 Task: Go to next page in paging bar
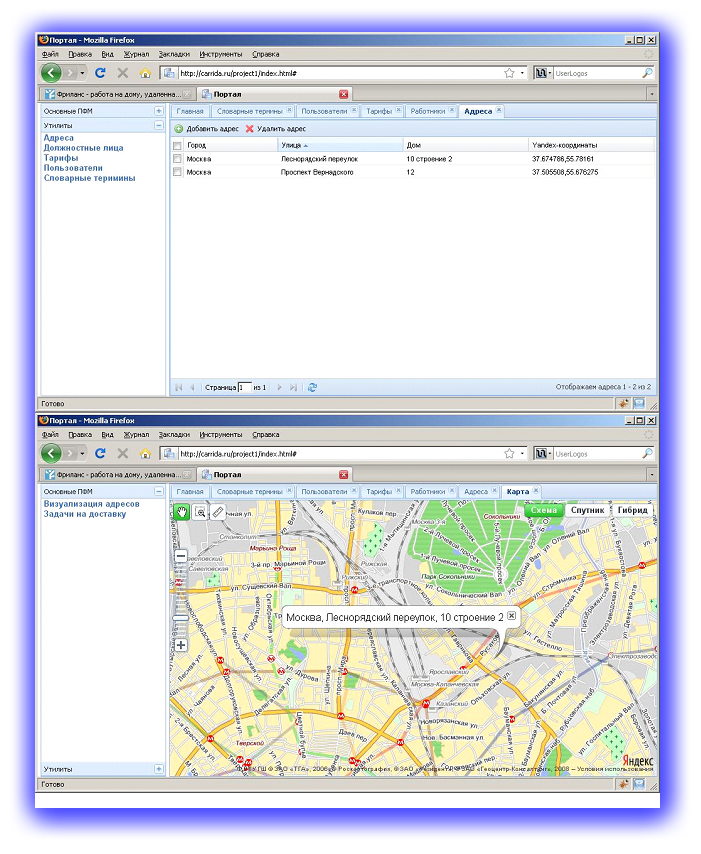279,388
